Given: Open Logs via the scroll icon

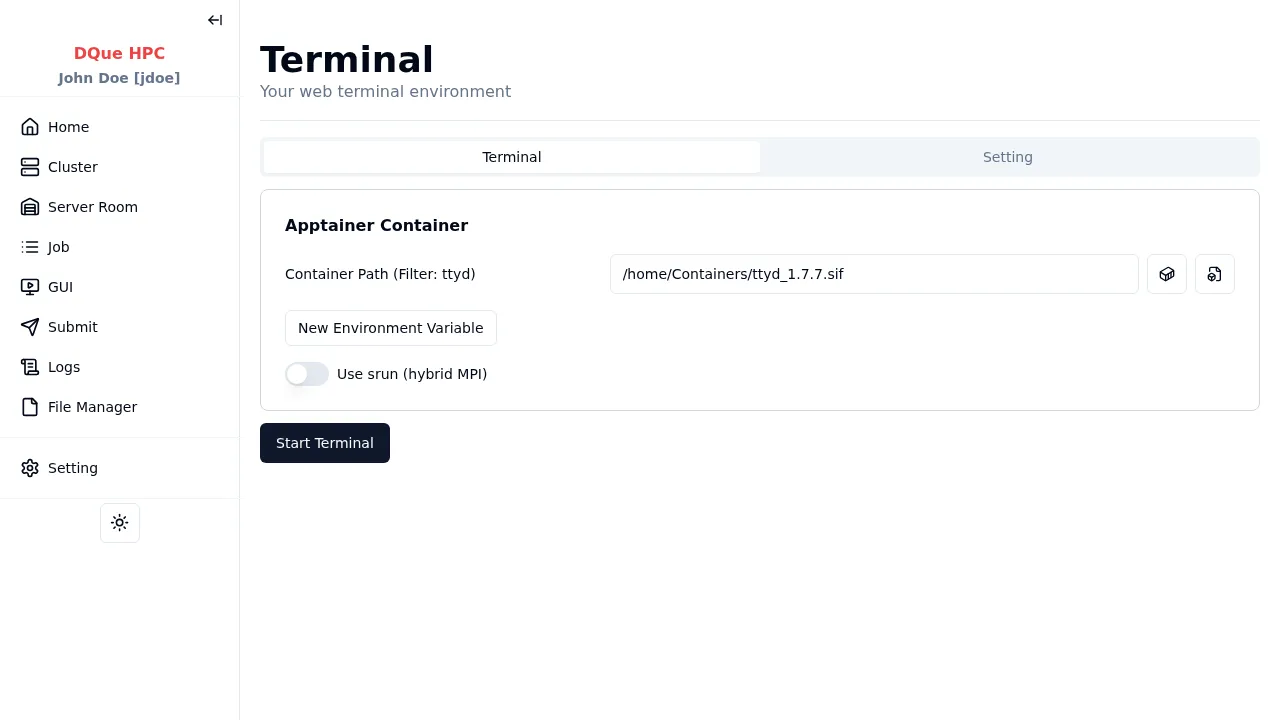Looking at the screenshot, I should (30, 367).
